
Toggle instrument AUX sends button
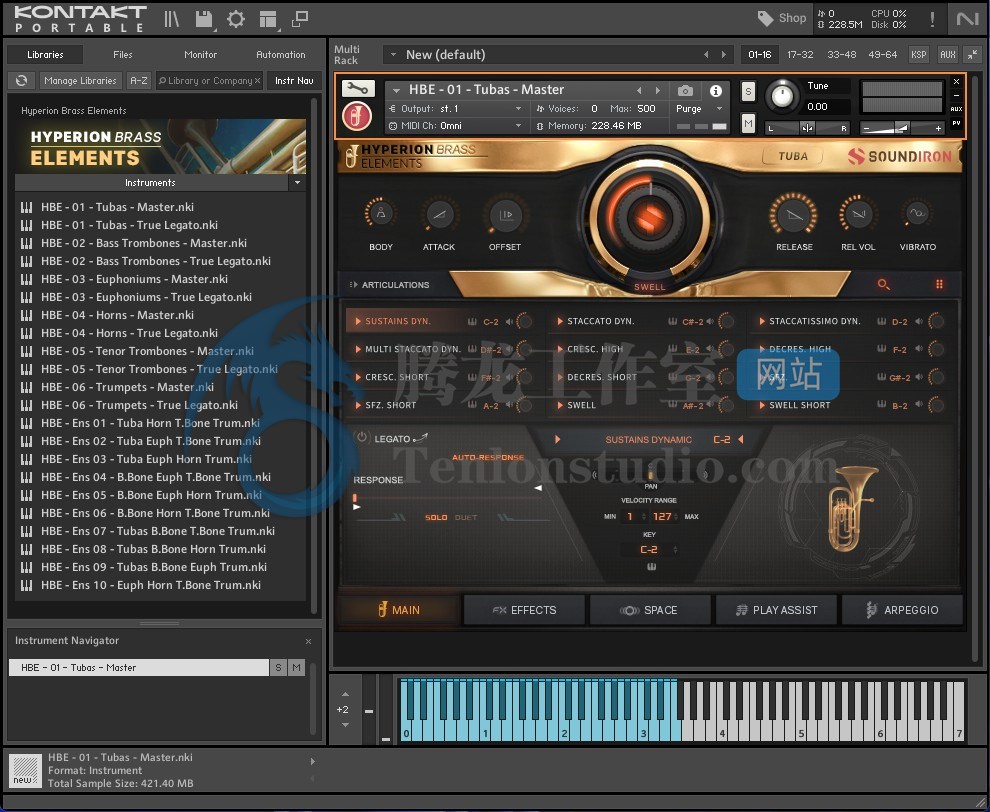coord(957,109)
